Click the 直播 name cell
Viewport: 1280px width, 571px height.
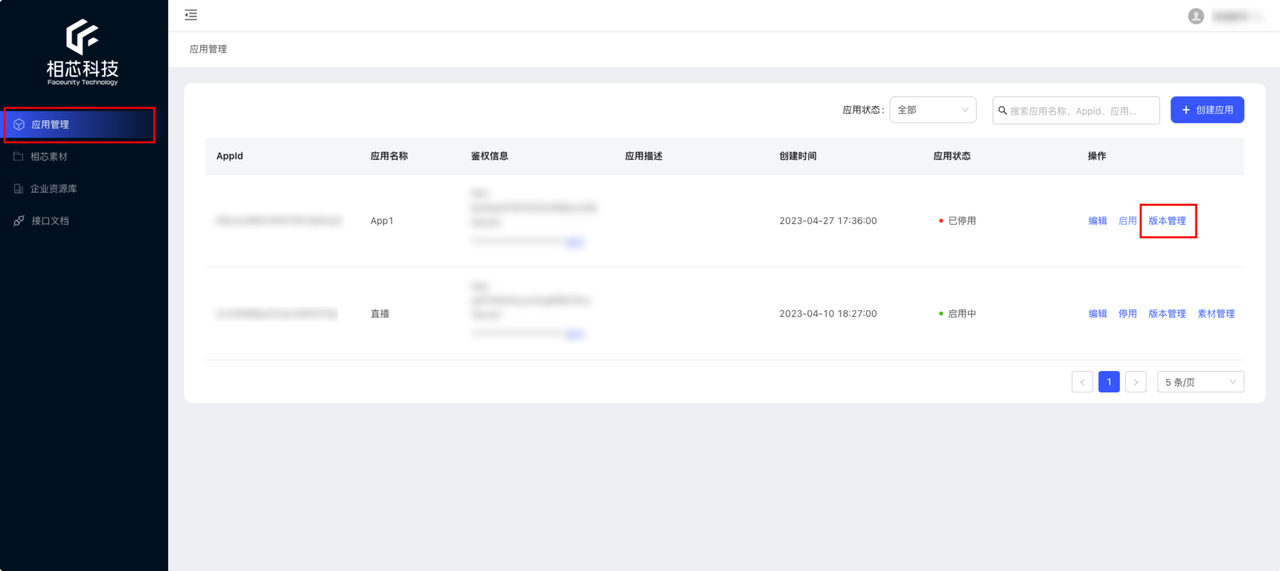click(x=380, y=314)
